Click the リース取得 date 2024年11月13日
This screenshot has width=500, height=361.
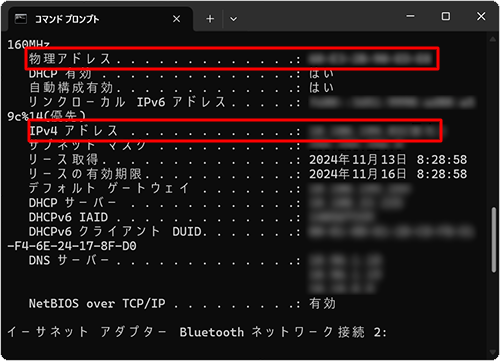[357, 159]
